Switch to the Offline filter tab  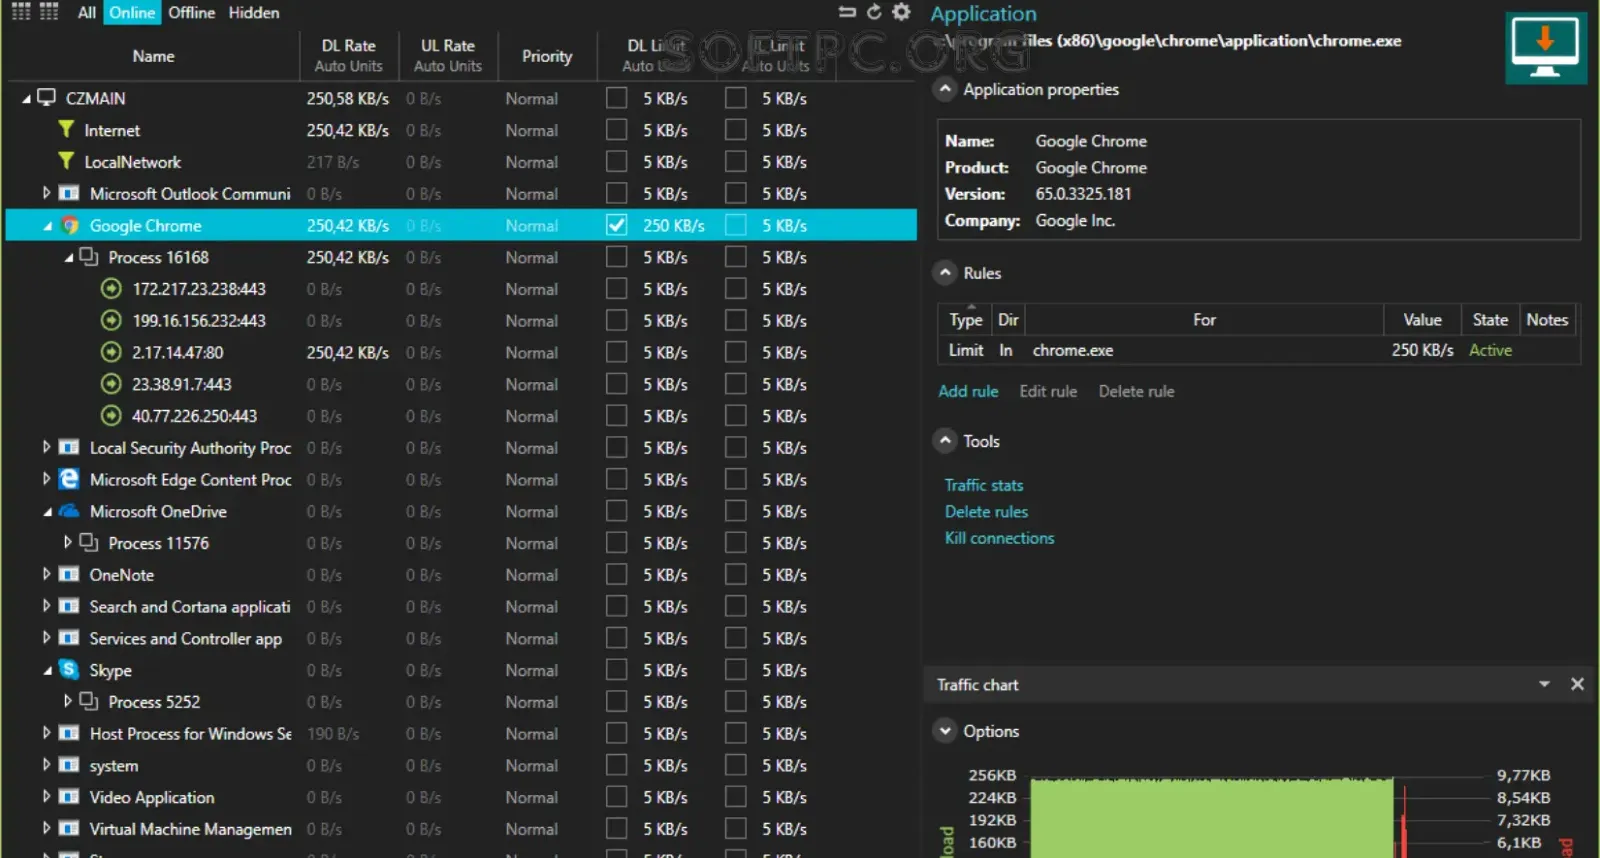[x=191, y=12]
